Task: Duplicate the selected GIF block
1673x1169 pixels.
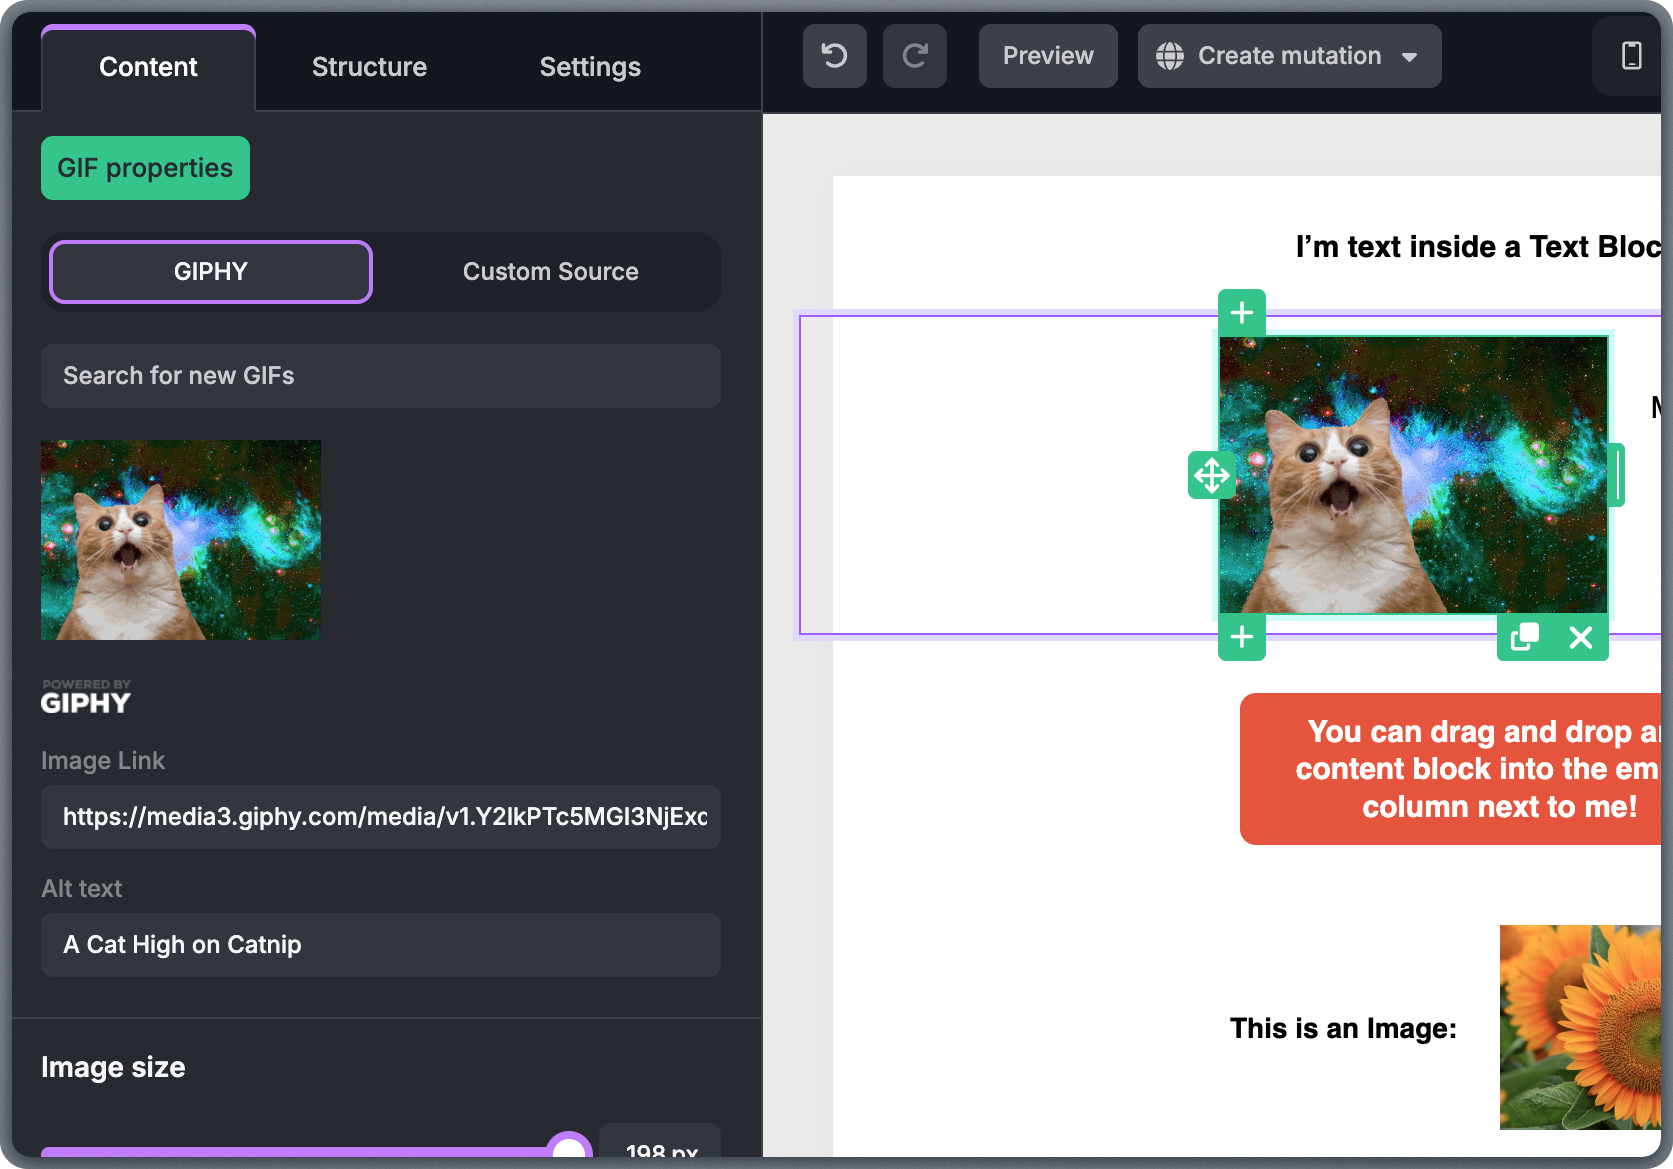Action: [x=1524, y=637]
